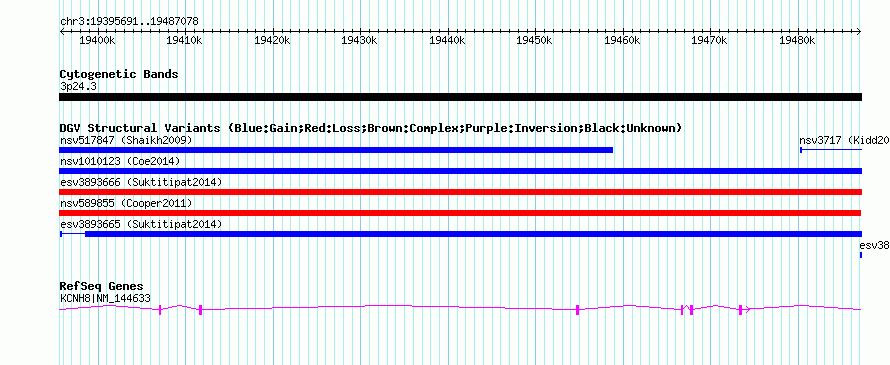Screen dimensions: 890x365
Task: Click the 19430k ruler tick label
Action: coord(360,41)
